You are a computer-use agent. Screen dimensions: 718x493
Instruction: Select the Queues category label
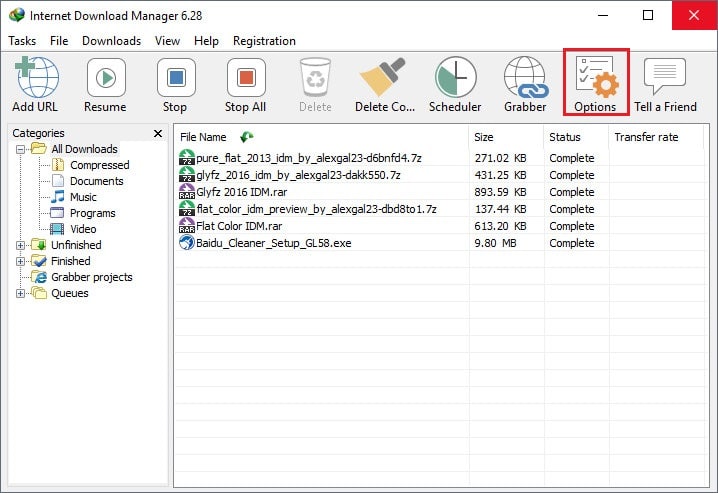tap(70, 293)
